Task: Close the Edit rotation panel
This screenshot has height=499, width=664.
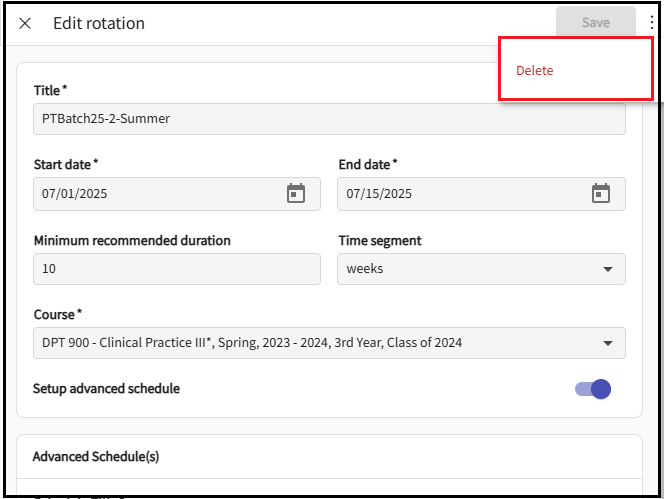Action: point(25,23)
